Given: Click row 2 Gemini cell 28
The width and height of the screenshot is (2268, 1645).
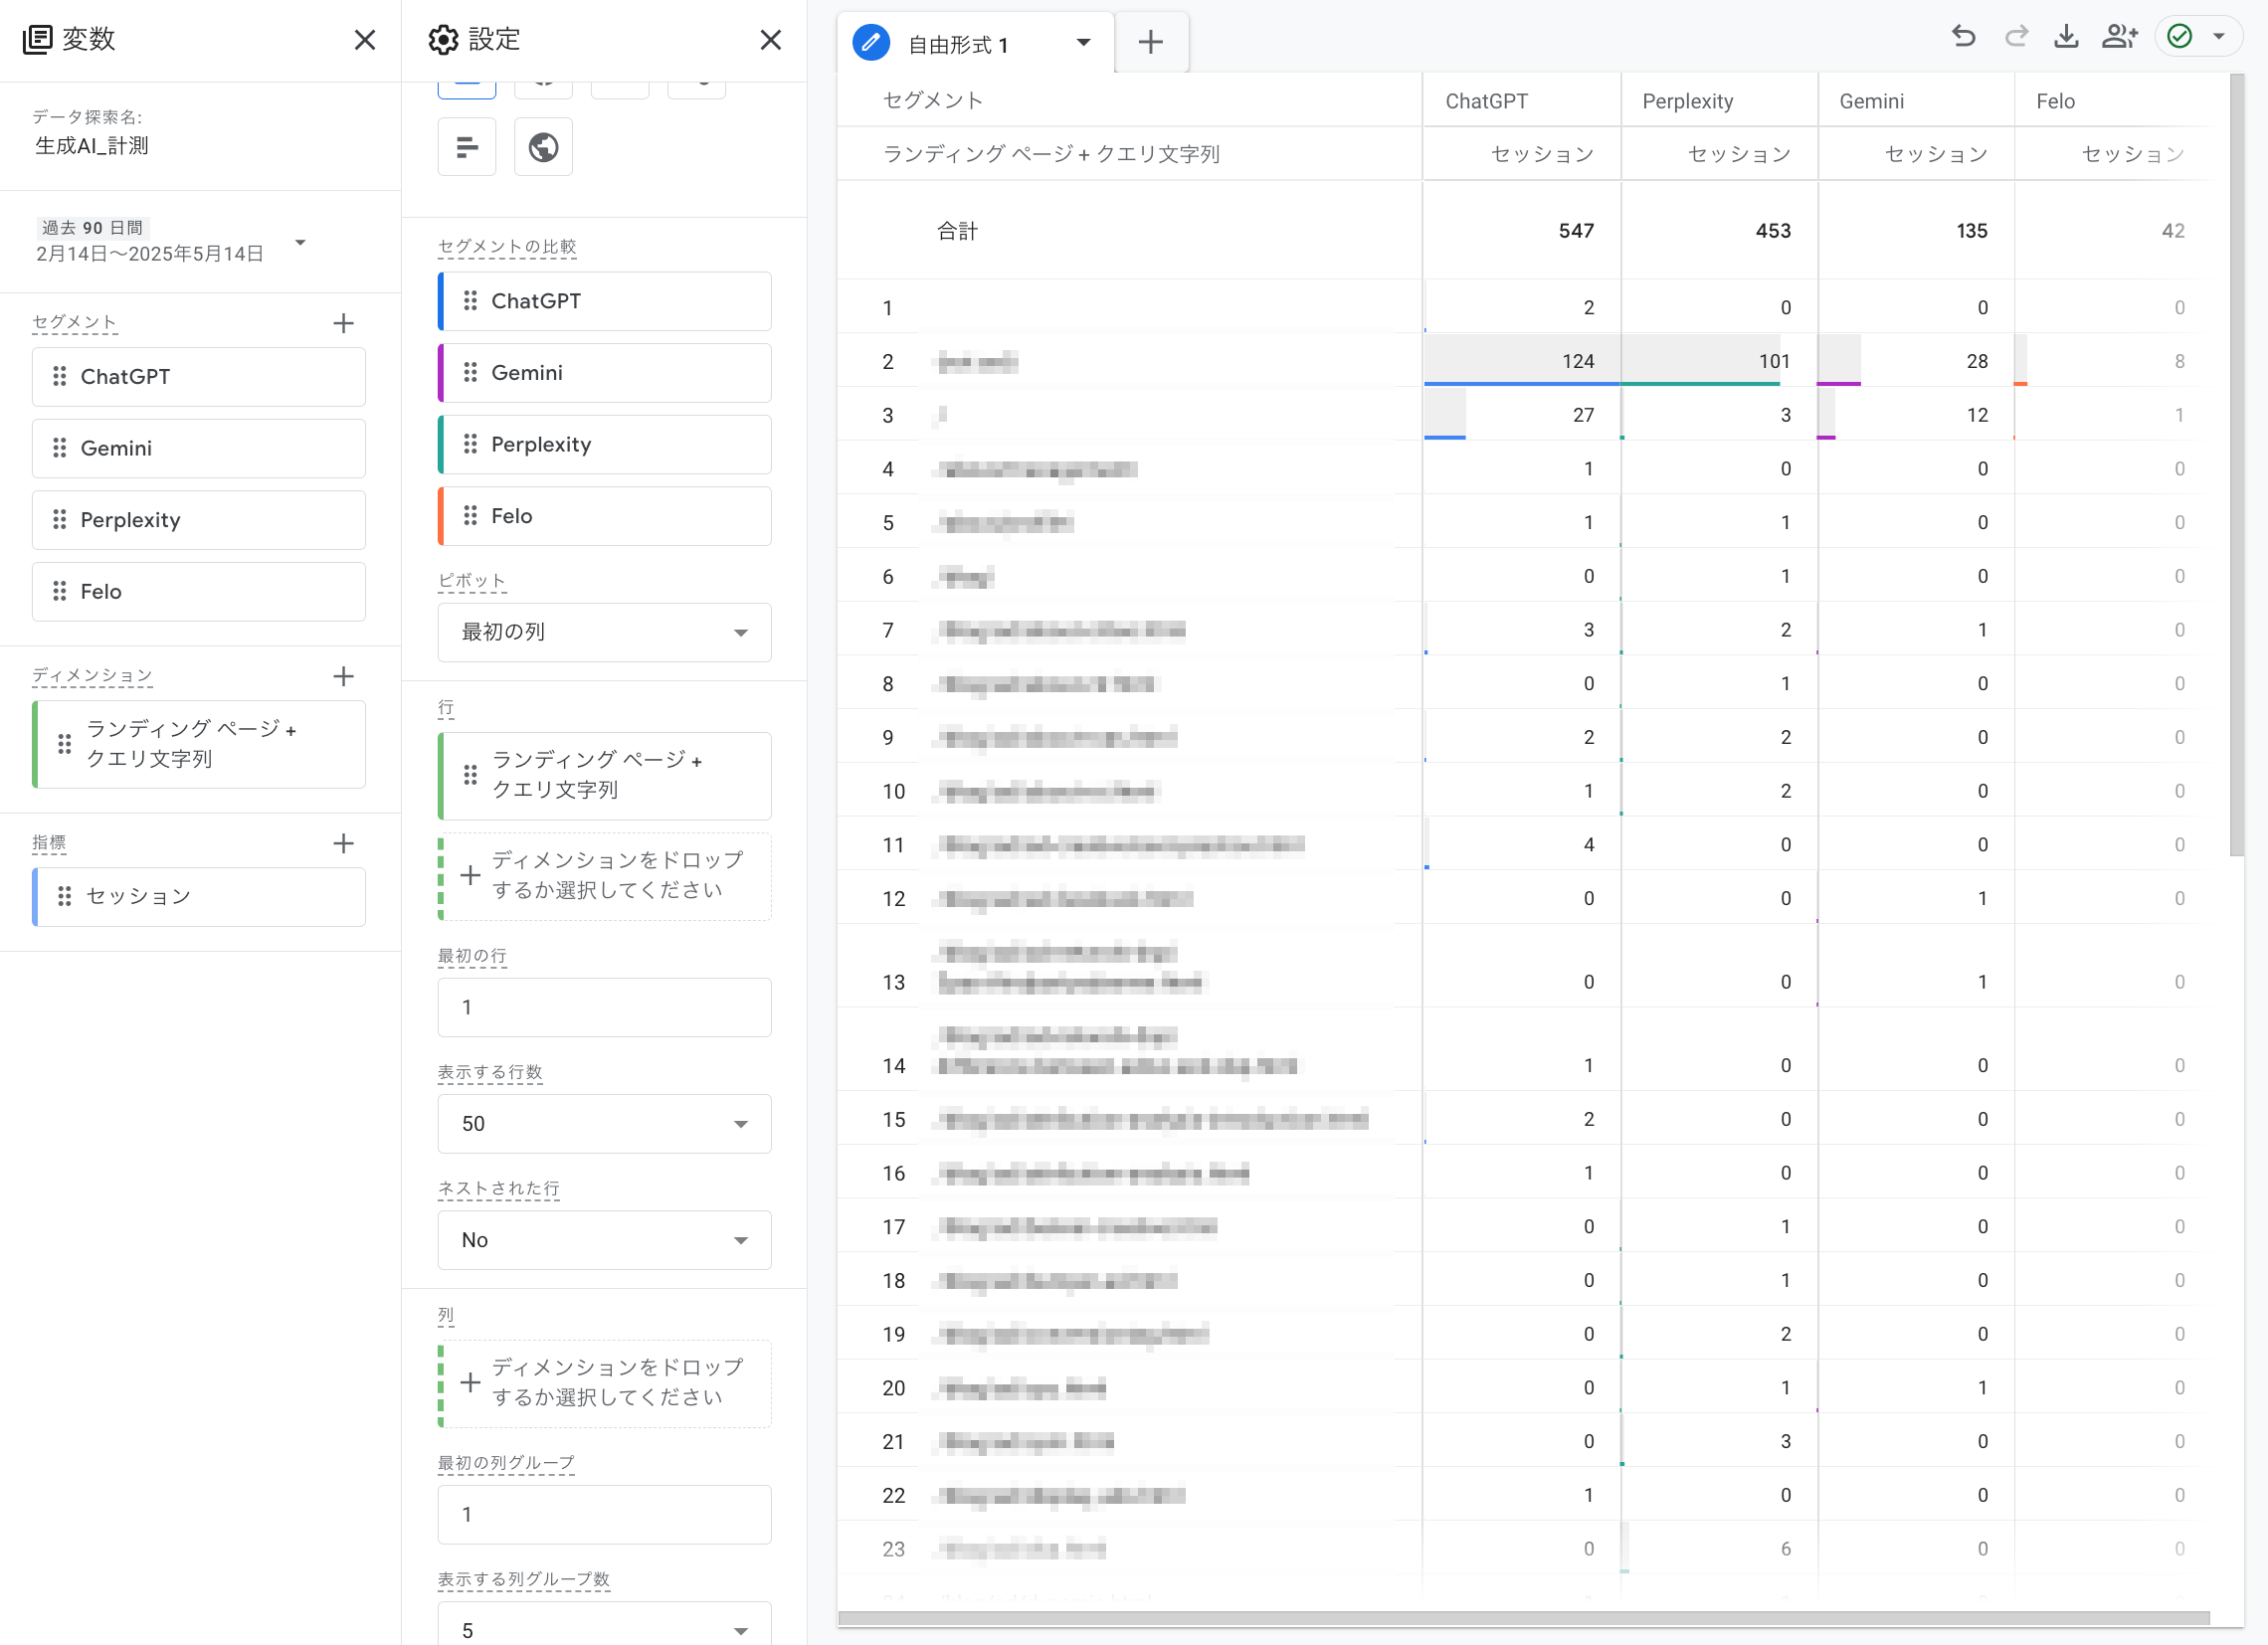Looking at the screenshot, I should [1915, 361].
